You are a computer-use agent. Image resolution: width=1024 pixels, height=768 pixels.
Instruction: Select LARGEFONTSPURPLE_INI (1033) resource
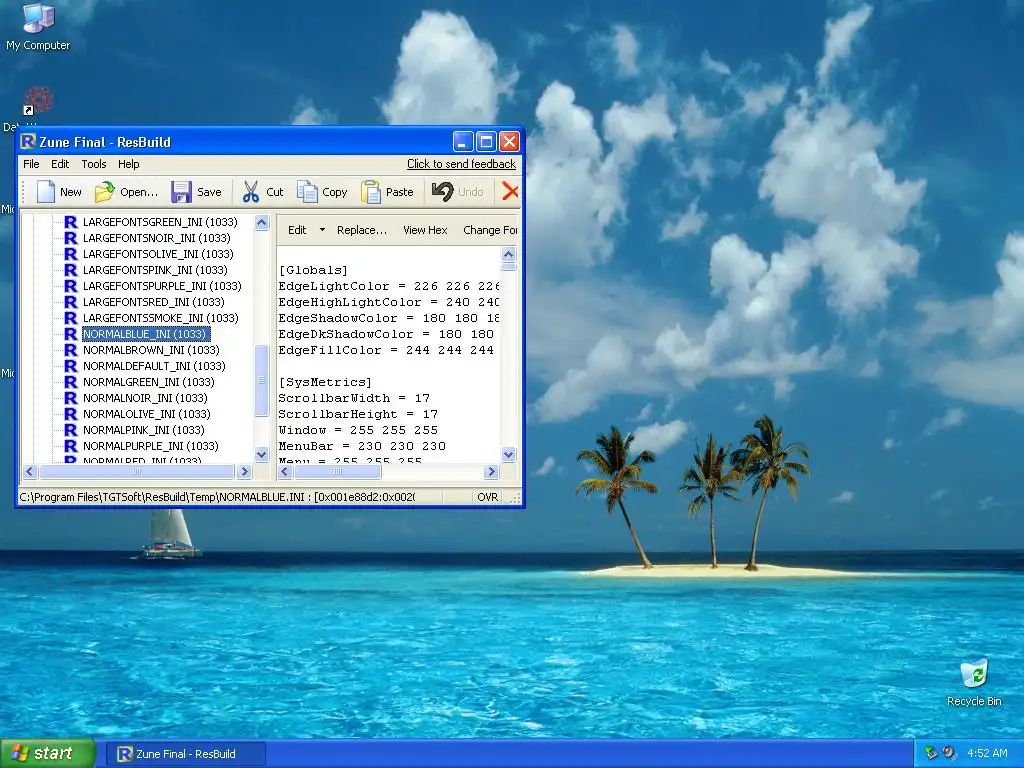pos(162,286)
